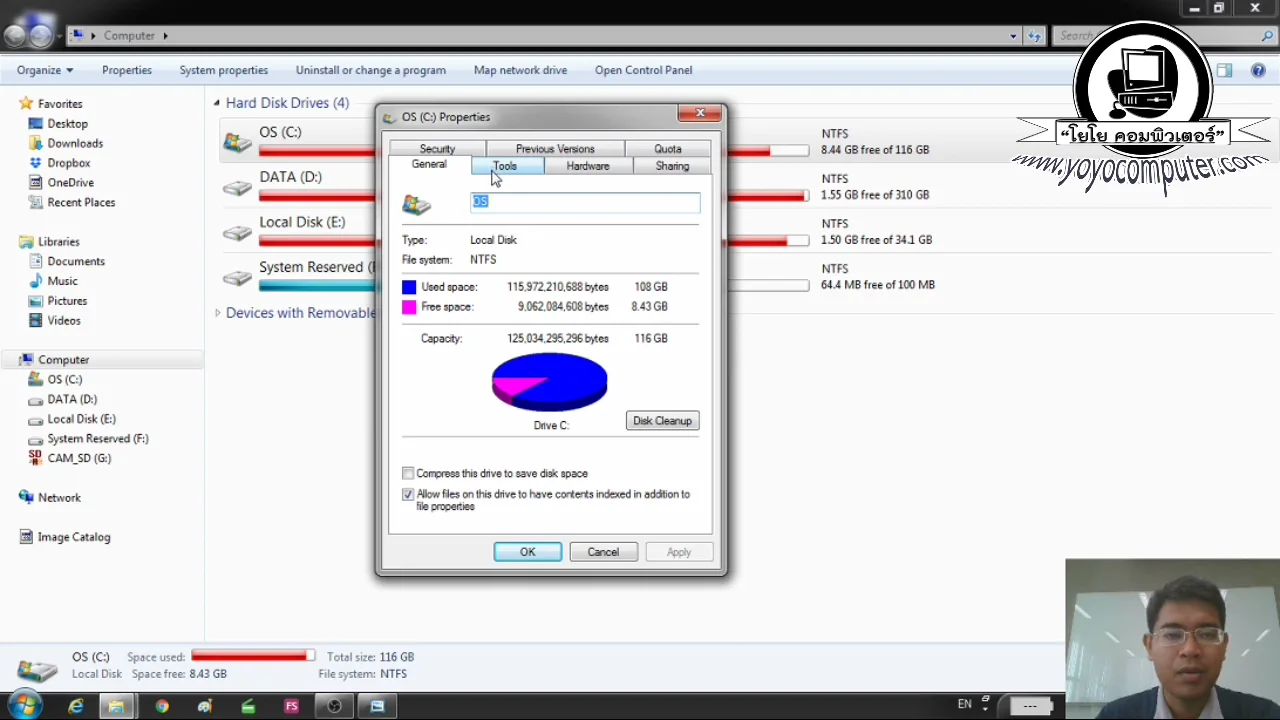The height and width of the screenshot is (720, 1280).
Task: Launch the FastStone app from the taskbar
Action: [292, 707]
